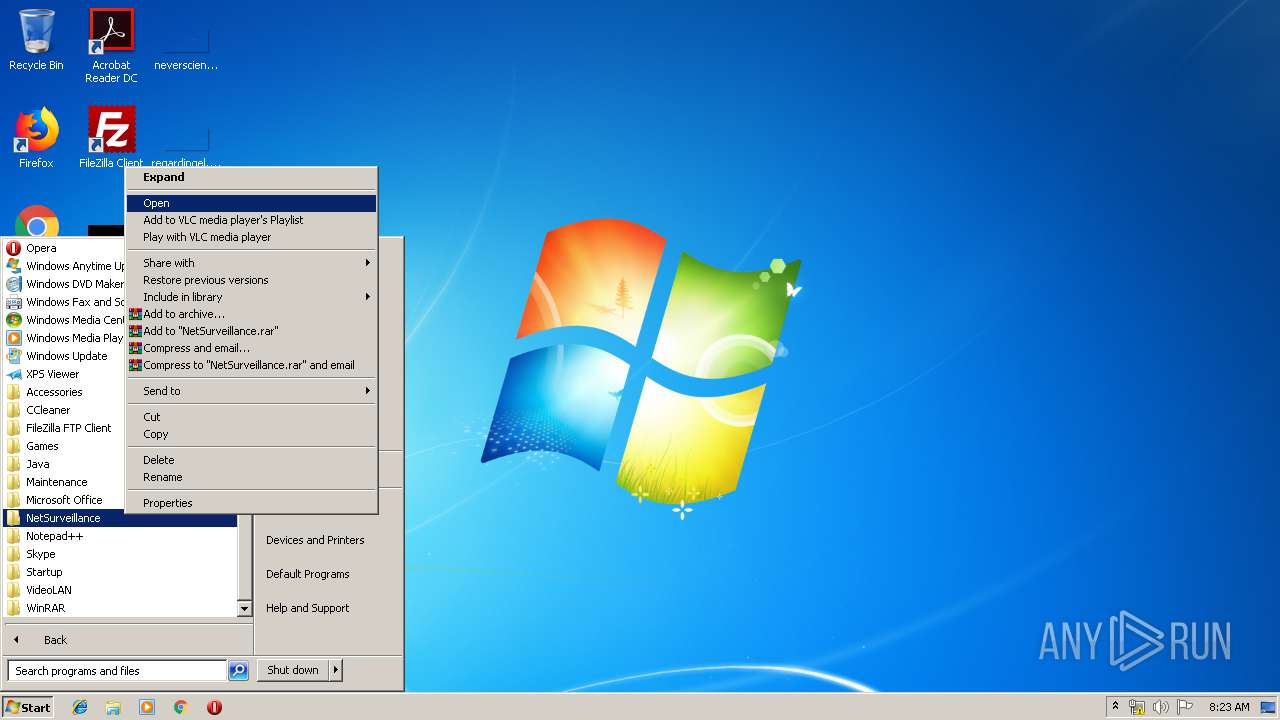Choose Play with VLC media player
Viewport: 1280px width, 720px height.
251,237
